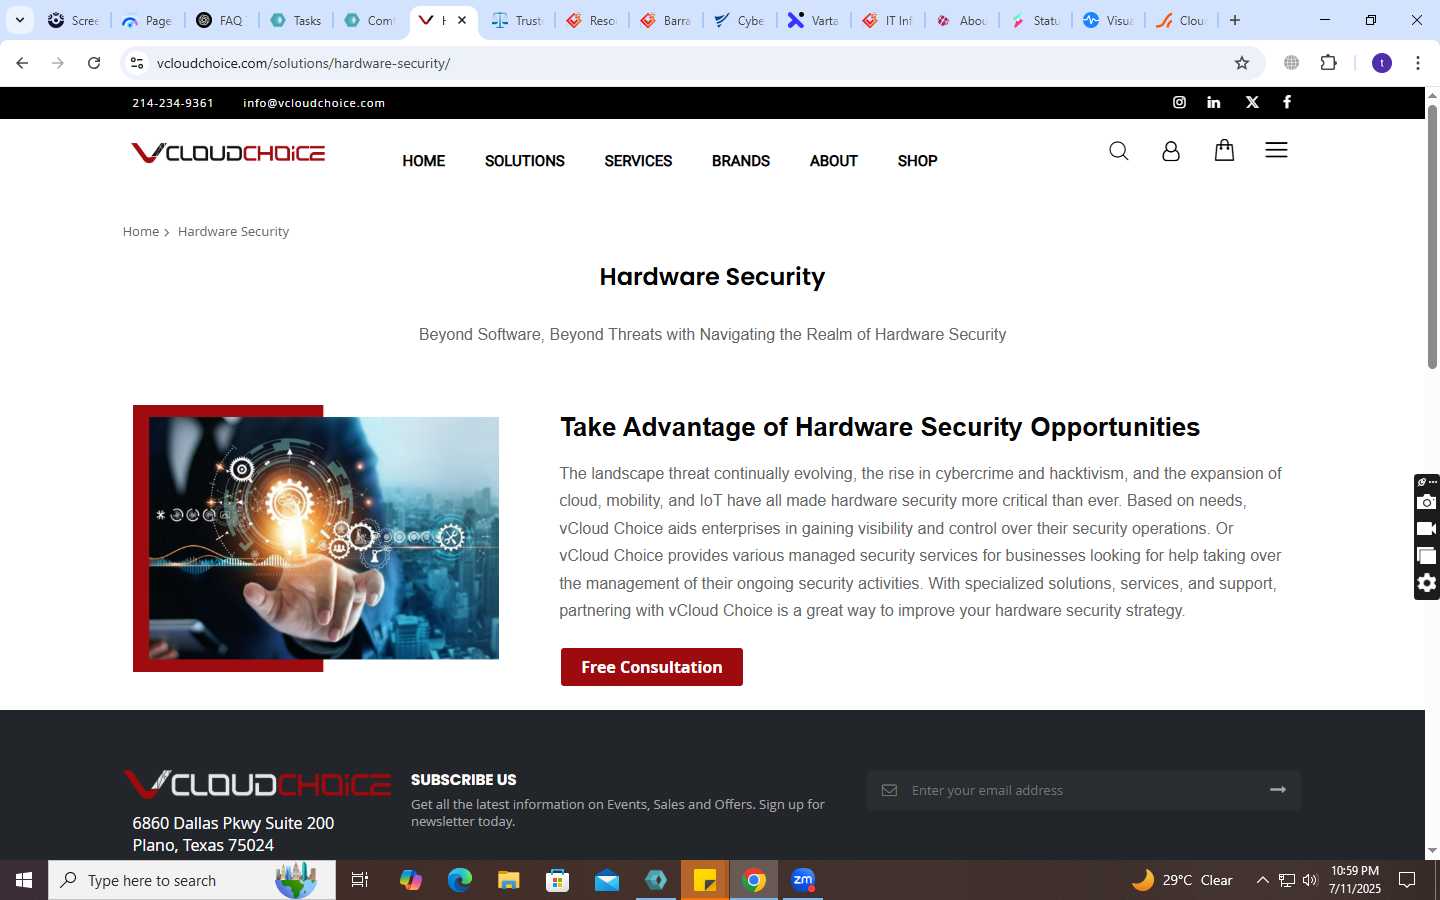1440x900 pixels.
Task: Click the vCloudChoice header logo
Action: pos(228,153)
